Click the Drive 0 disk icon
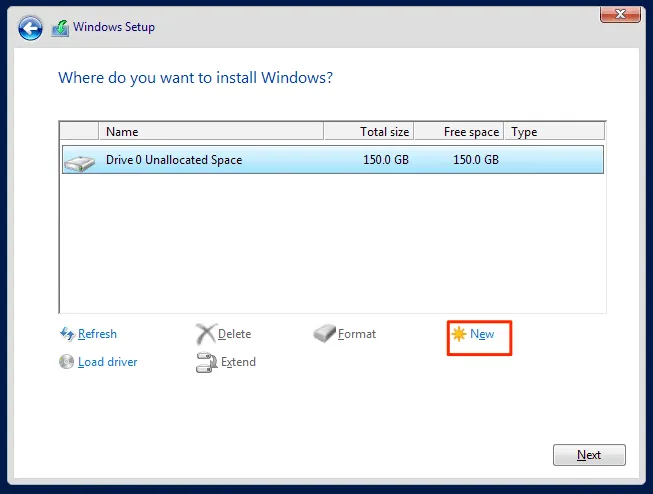Viewport: 653px width, 494px height. [x=79, y=160]
